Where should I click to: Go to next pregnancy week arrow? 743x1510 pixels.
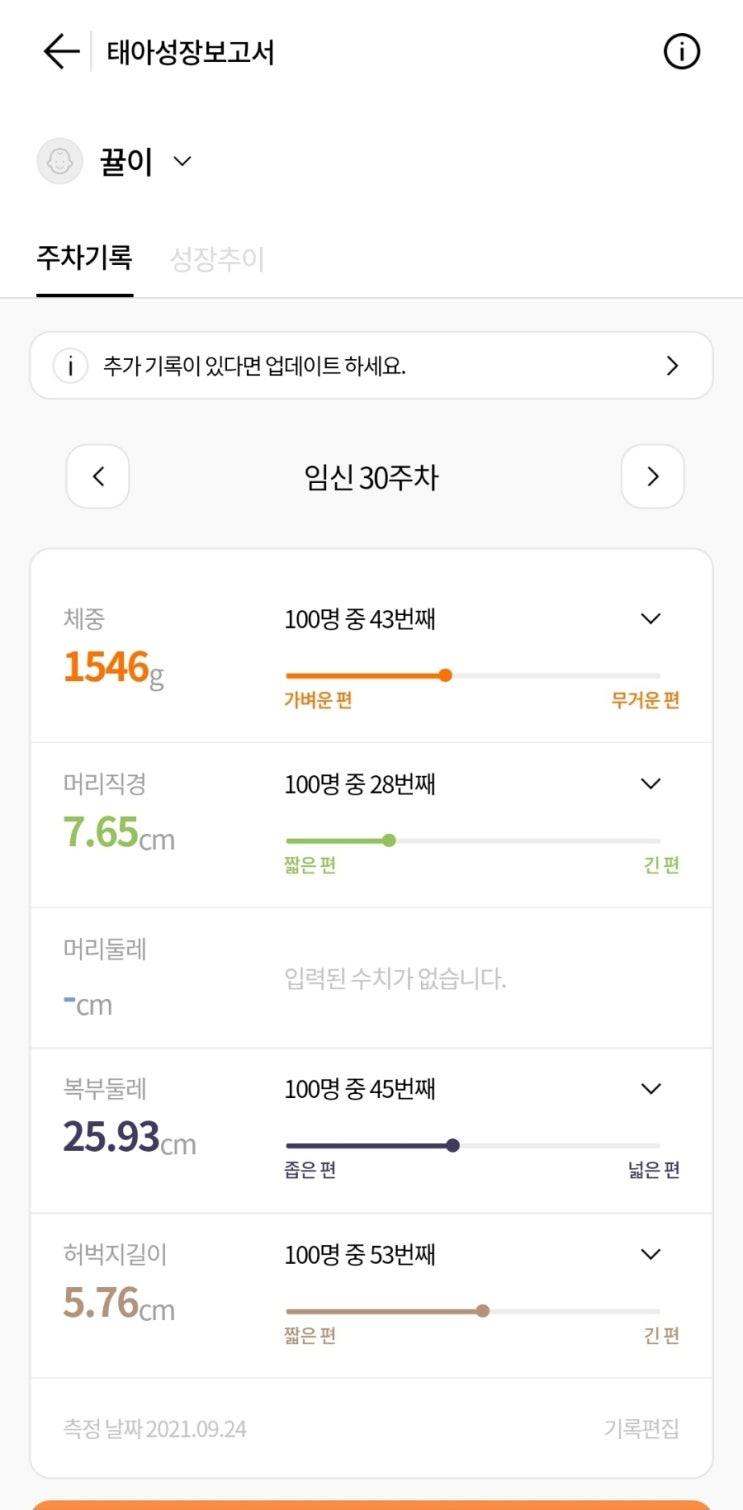click(653, 477)
